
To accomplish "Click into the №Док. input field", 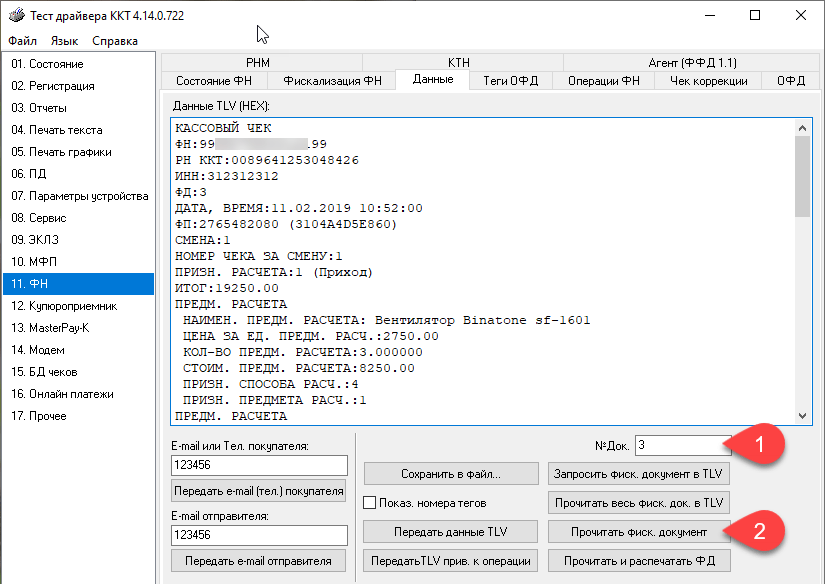I will (675, 445).
